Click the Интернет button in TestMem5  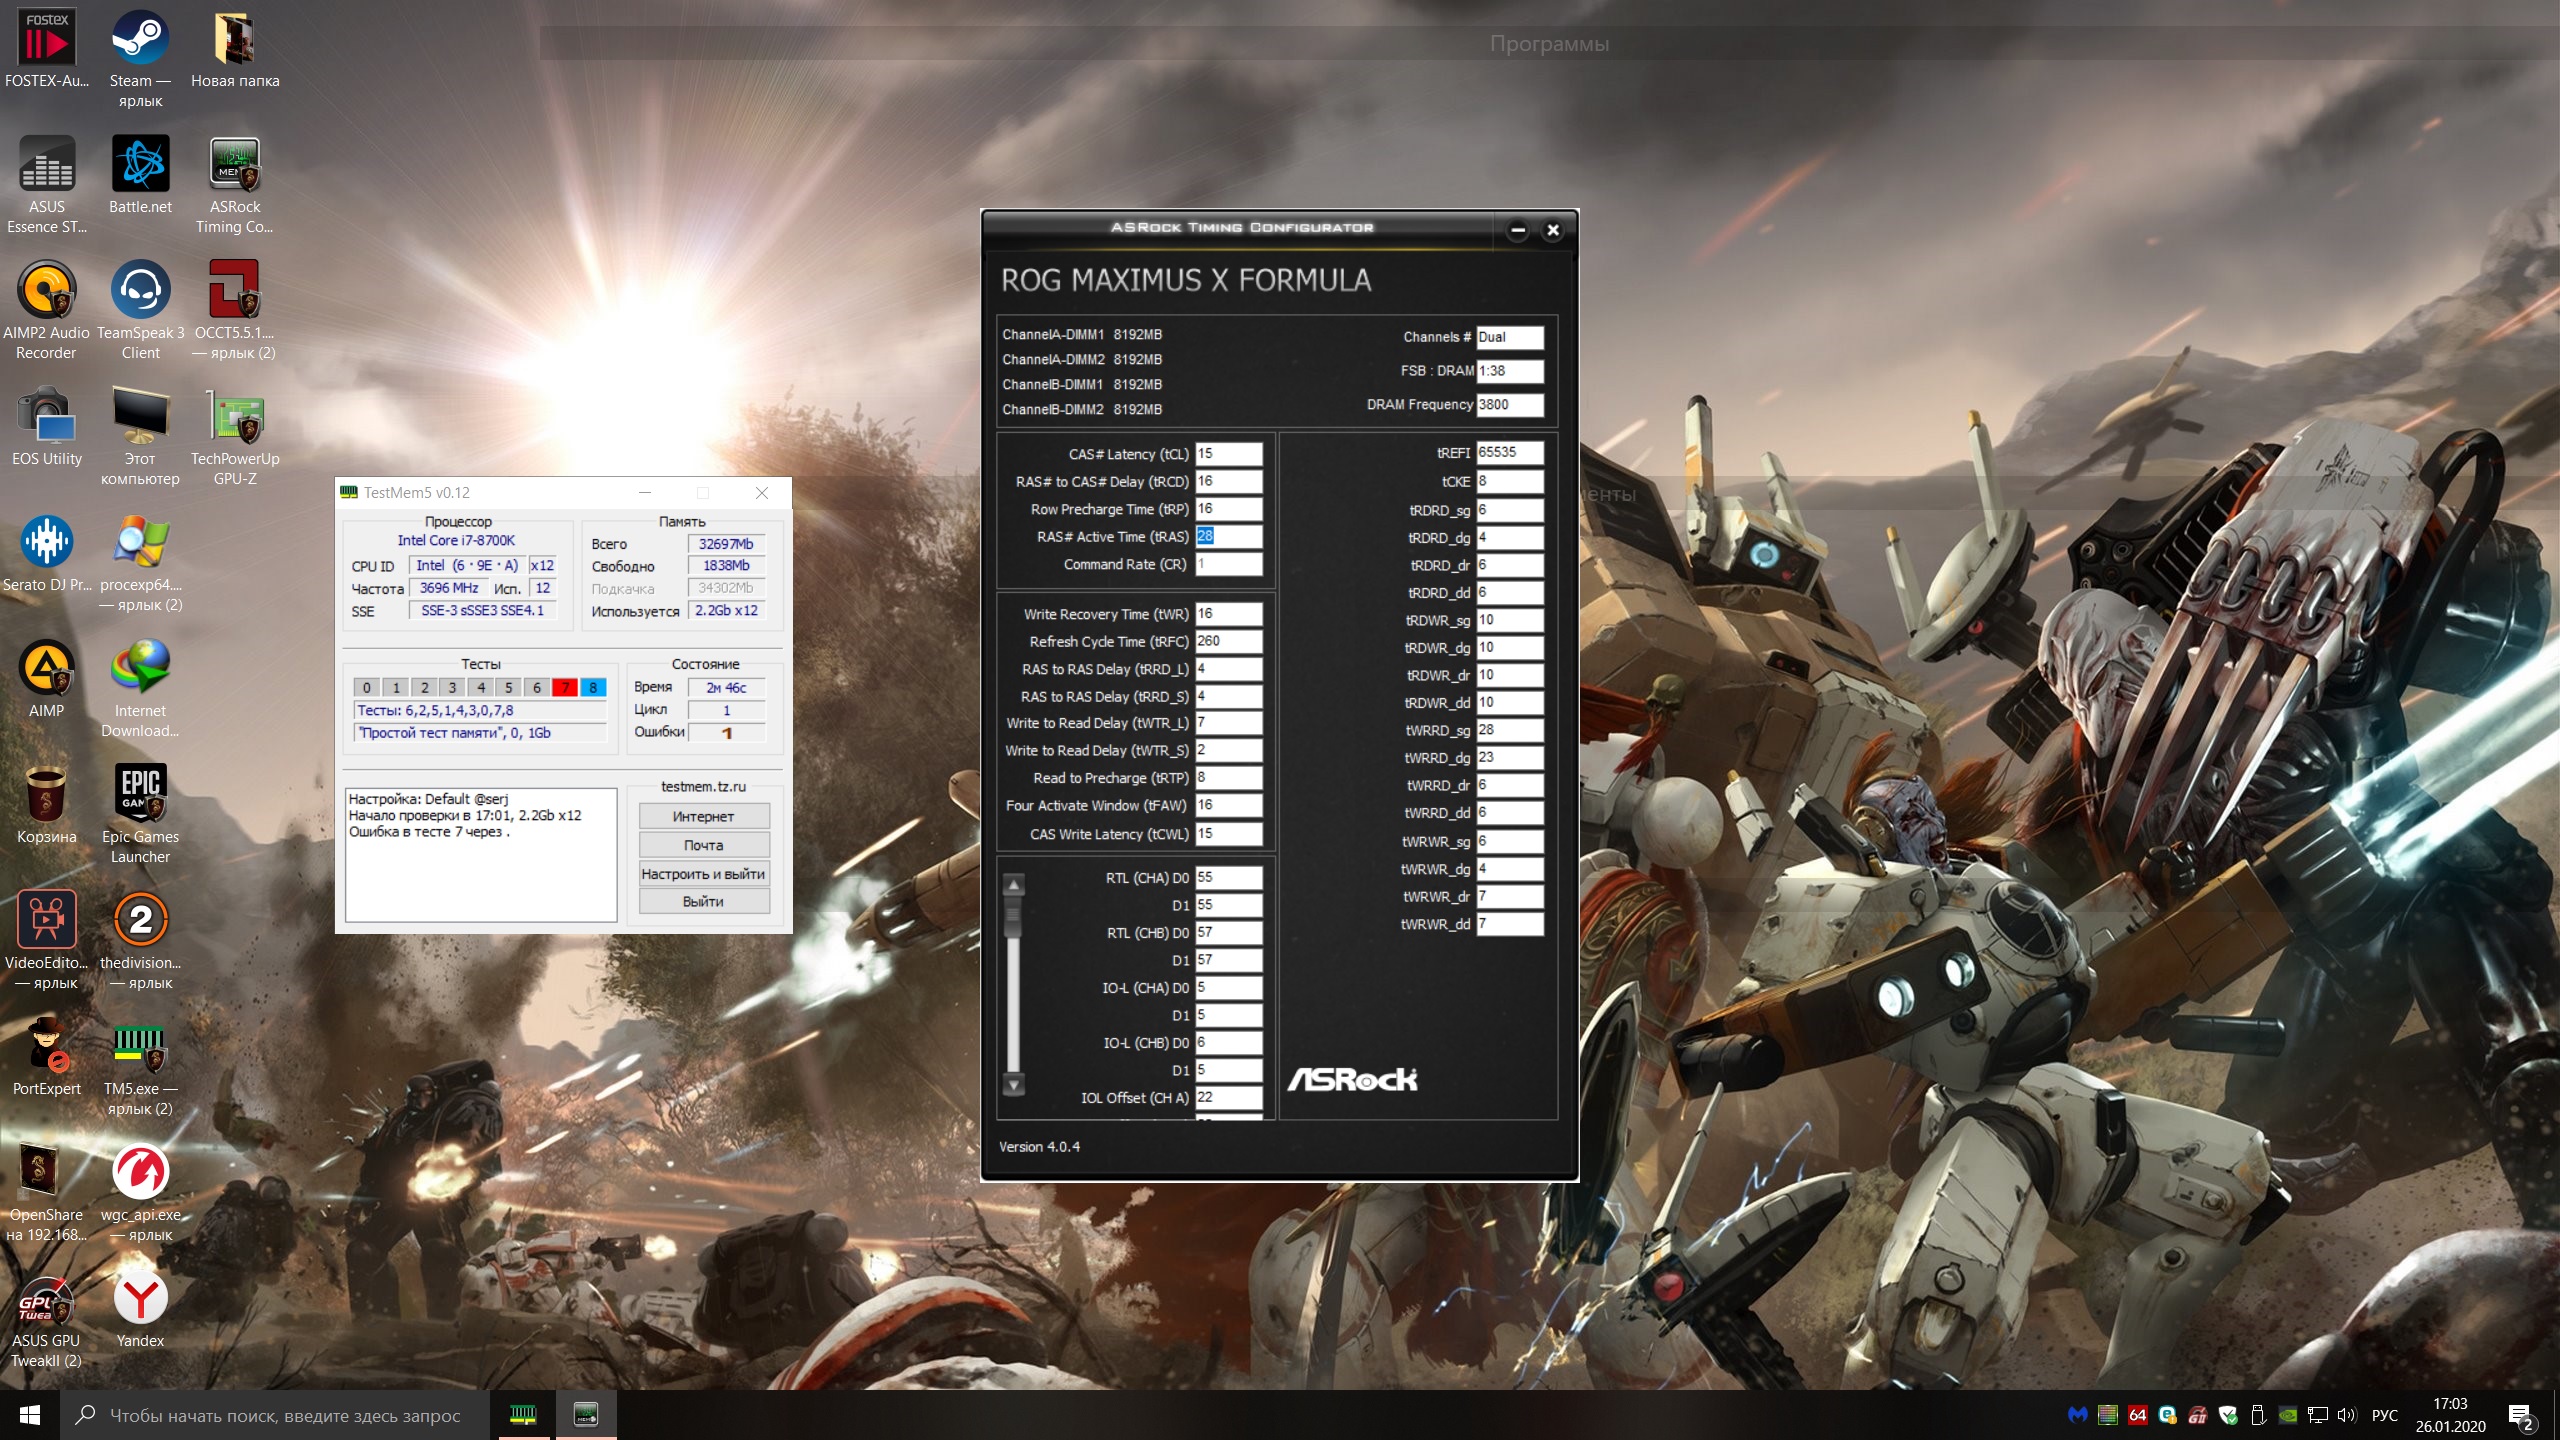pos(704,816)
